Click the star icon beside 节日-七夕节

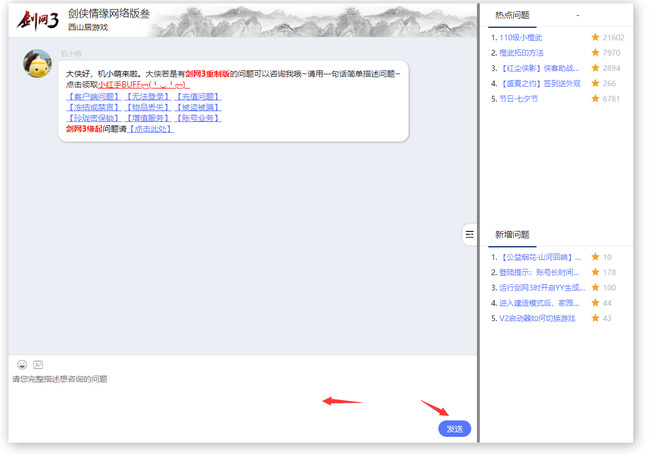595,99
